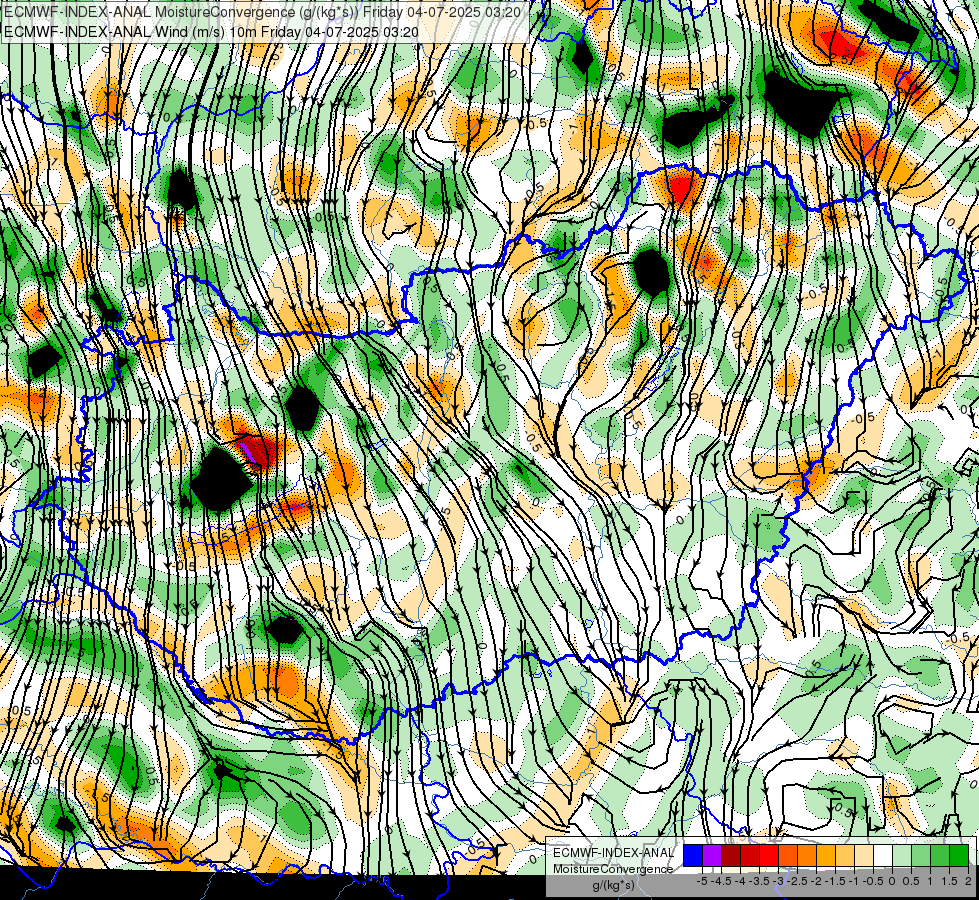Click the purple legend color swatch

click(x=712, y=856)
